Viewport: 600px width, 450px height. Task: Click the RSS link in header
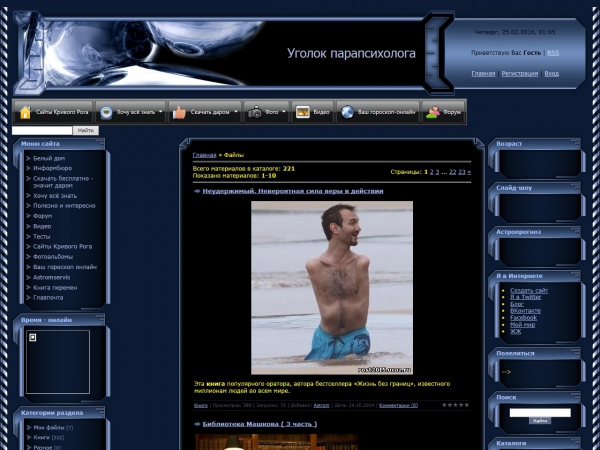click(x=553, y=53)
